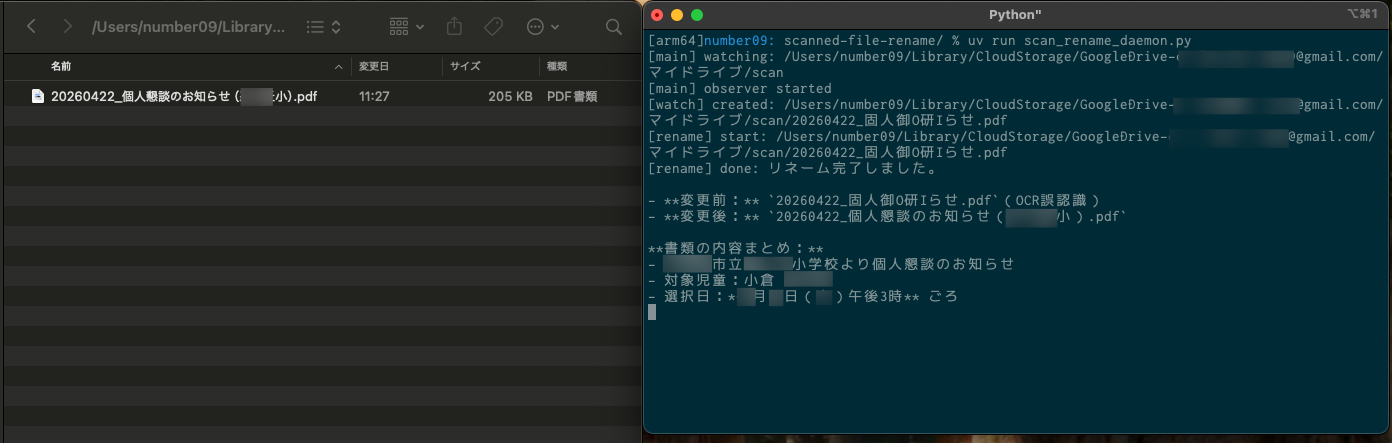Screen dimensions: 1392x443
Task: Click the 選択日 line in terminal
Action: (x=803, y=296)
